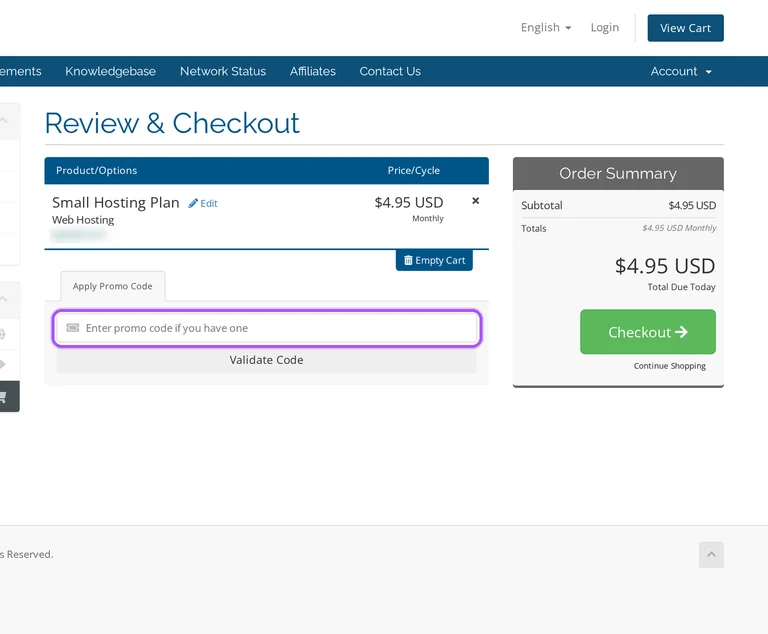Click the Order Summary panel header

coord(618,173)
